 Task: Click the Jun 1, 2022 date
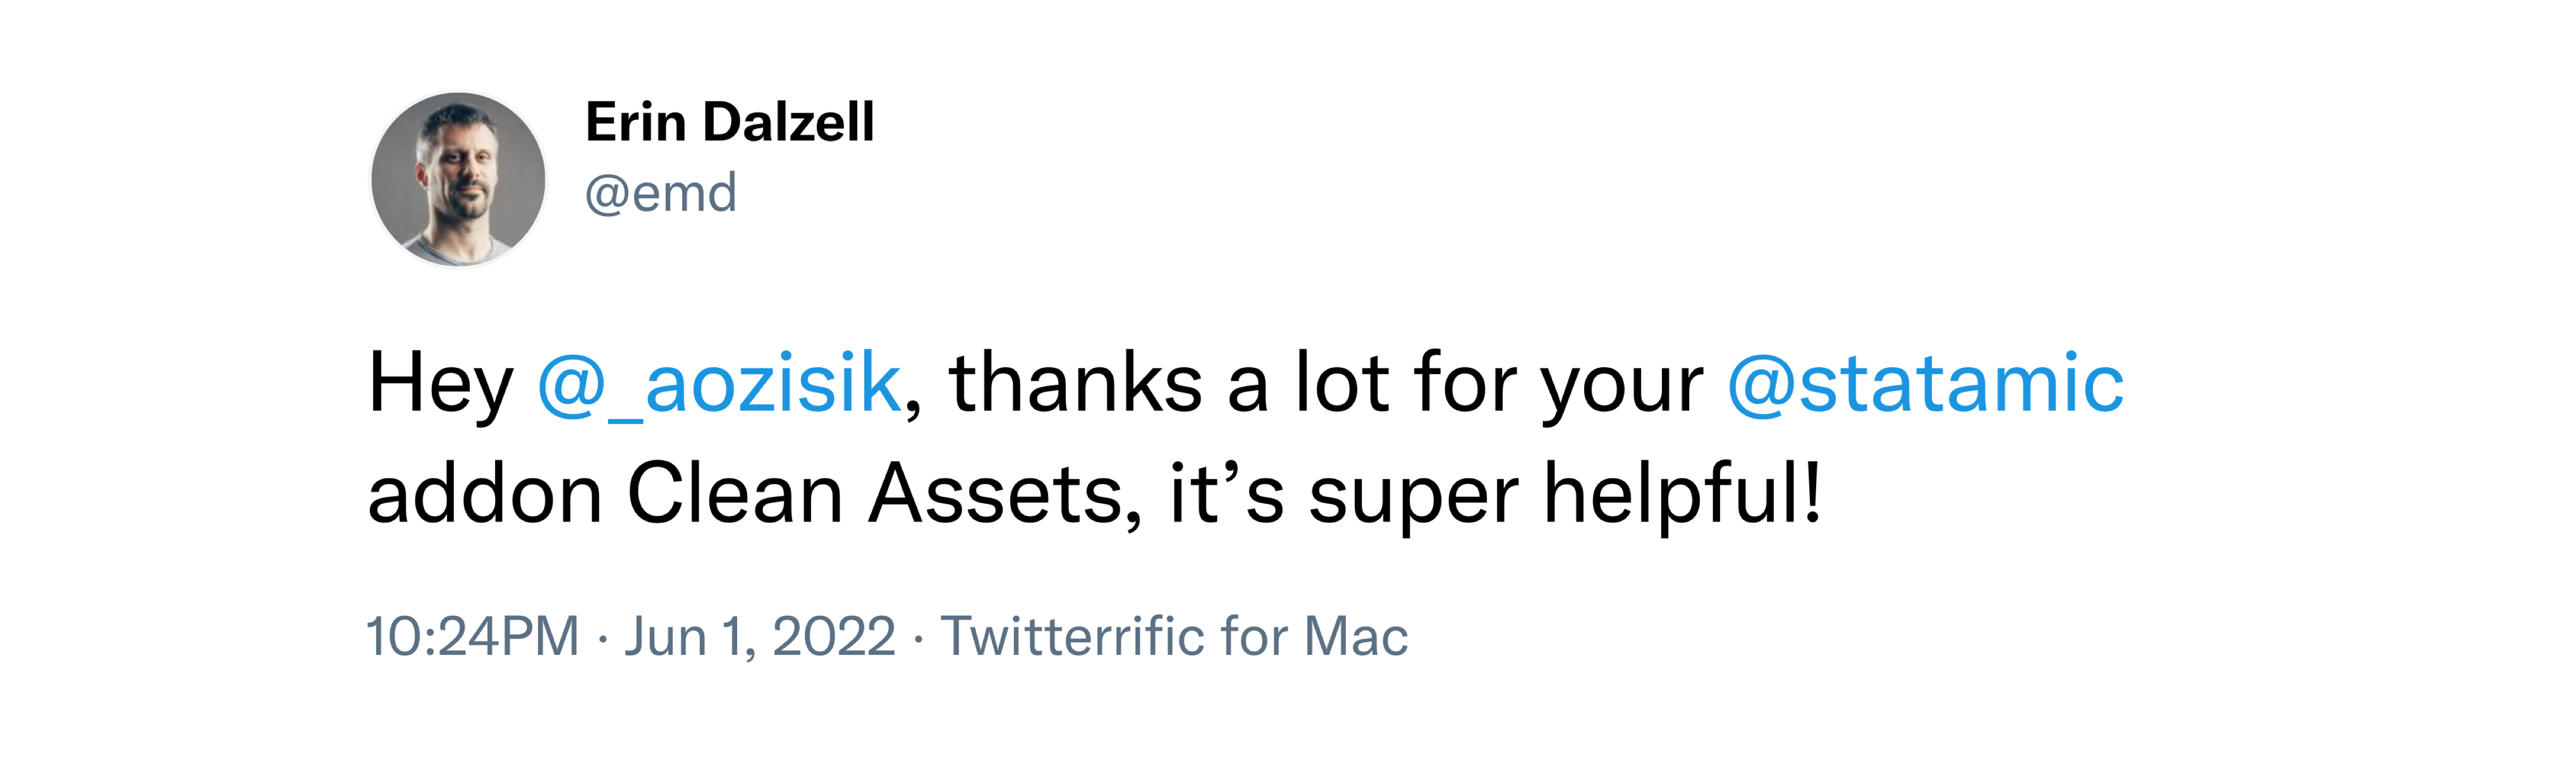pyautogui.click(x=760, y=636)
